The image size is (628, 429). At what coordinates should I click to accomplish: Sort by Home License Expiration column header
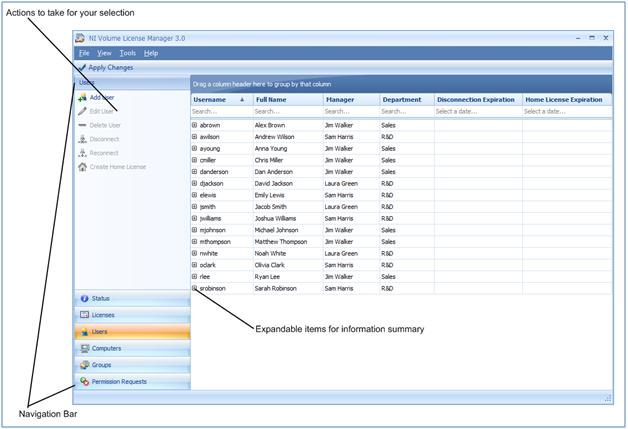tap(568, 99)
